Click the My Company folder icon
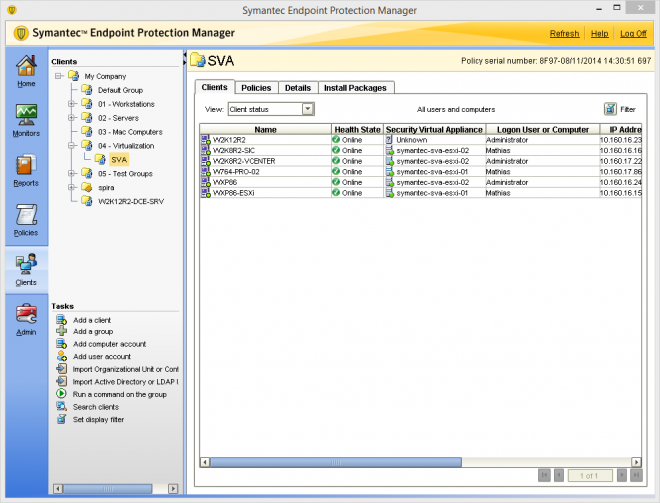The width and height of the screenshot is (660, 503). (74, 76)
